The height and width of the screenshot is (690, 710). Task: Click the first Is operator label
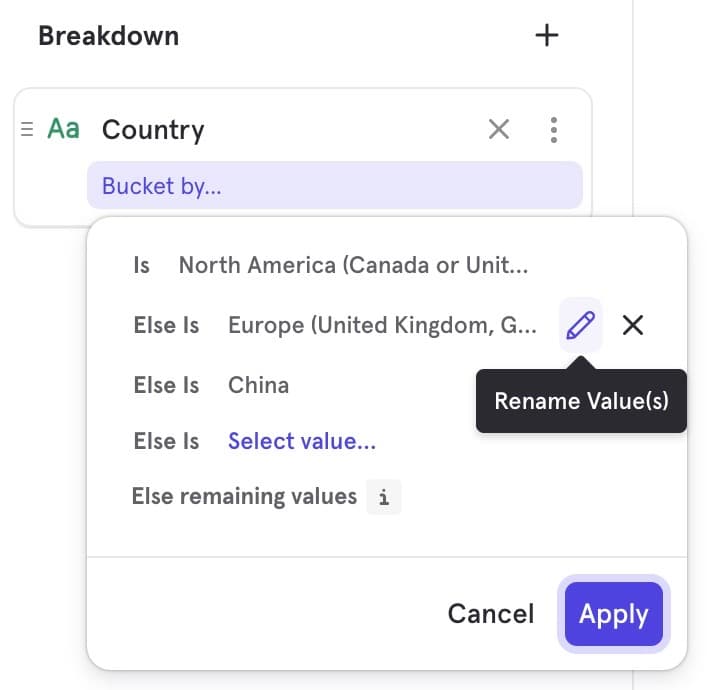click(x=142, y=265)
